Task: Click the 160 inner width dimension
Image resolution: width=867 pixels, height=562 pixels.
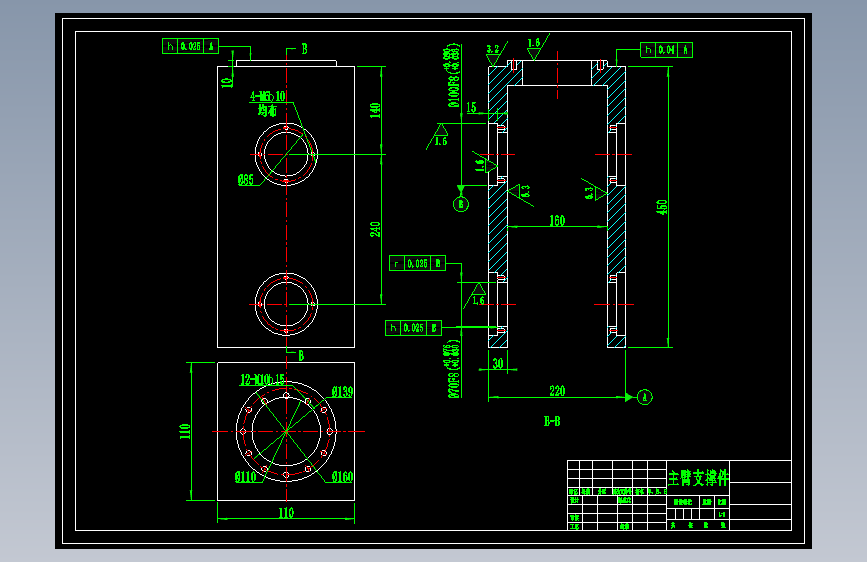Action: pyautogui.click(x=557, y=221)
